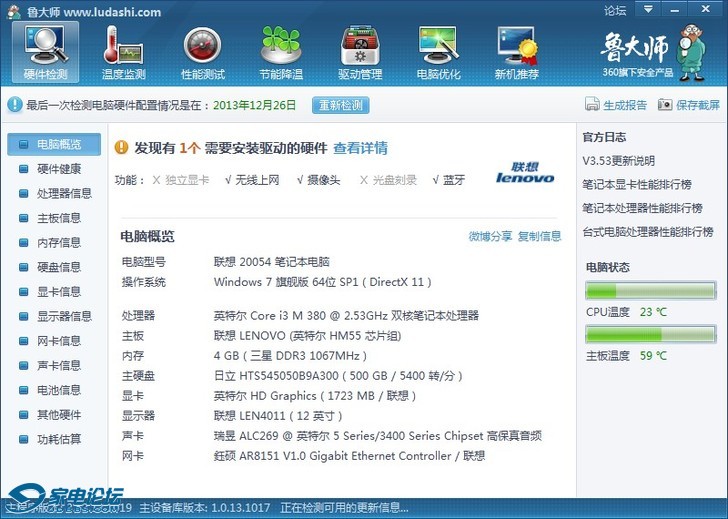Click 保存截屏 to save screenshot

(688, 105)
